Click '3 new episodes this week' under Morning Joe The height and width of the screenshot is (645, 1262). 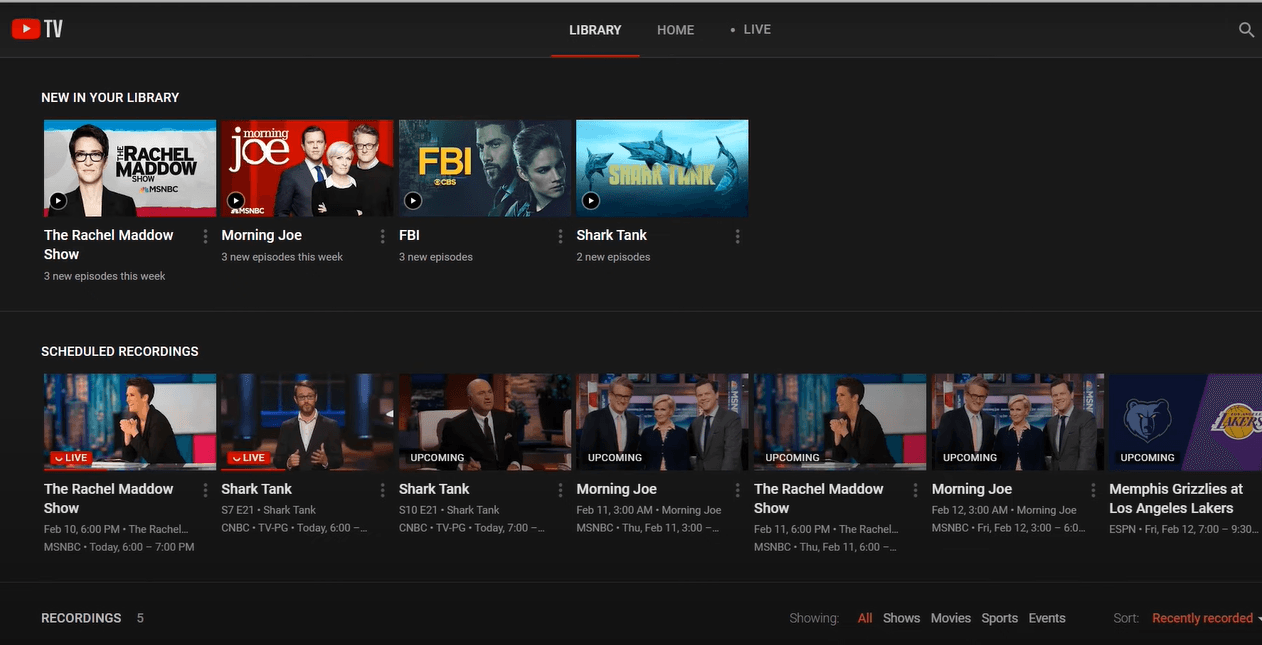click(x=282, y=257)
